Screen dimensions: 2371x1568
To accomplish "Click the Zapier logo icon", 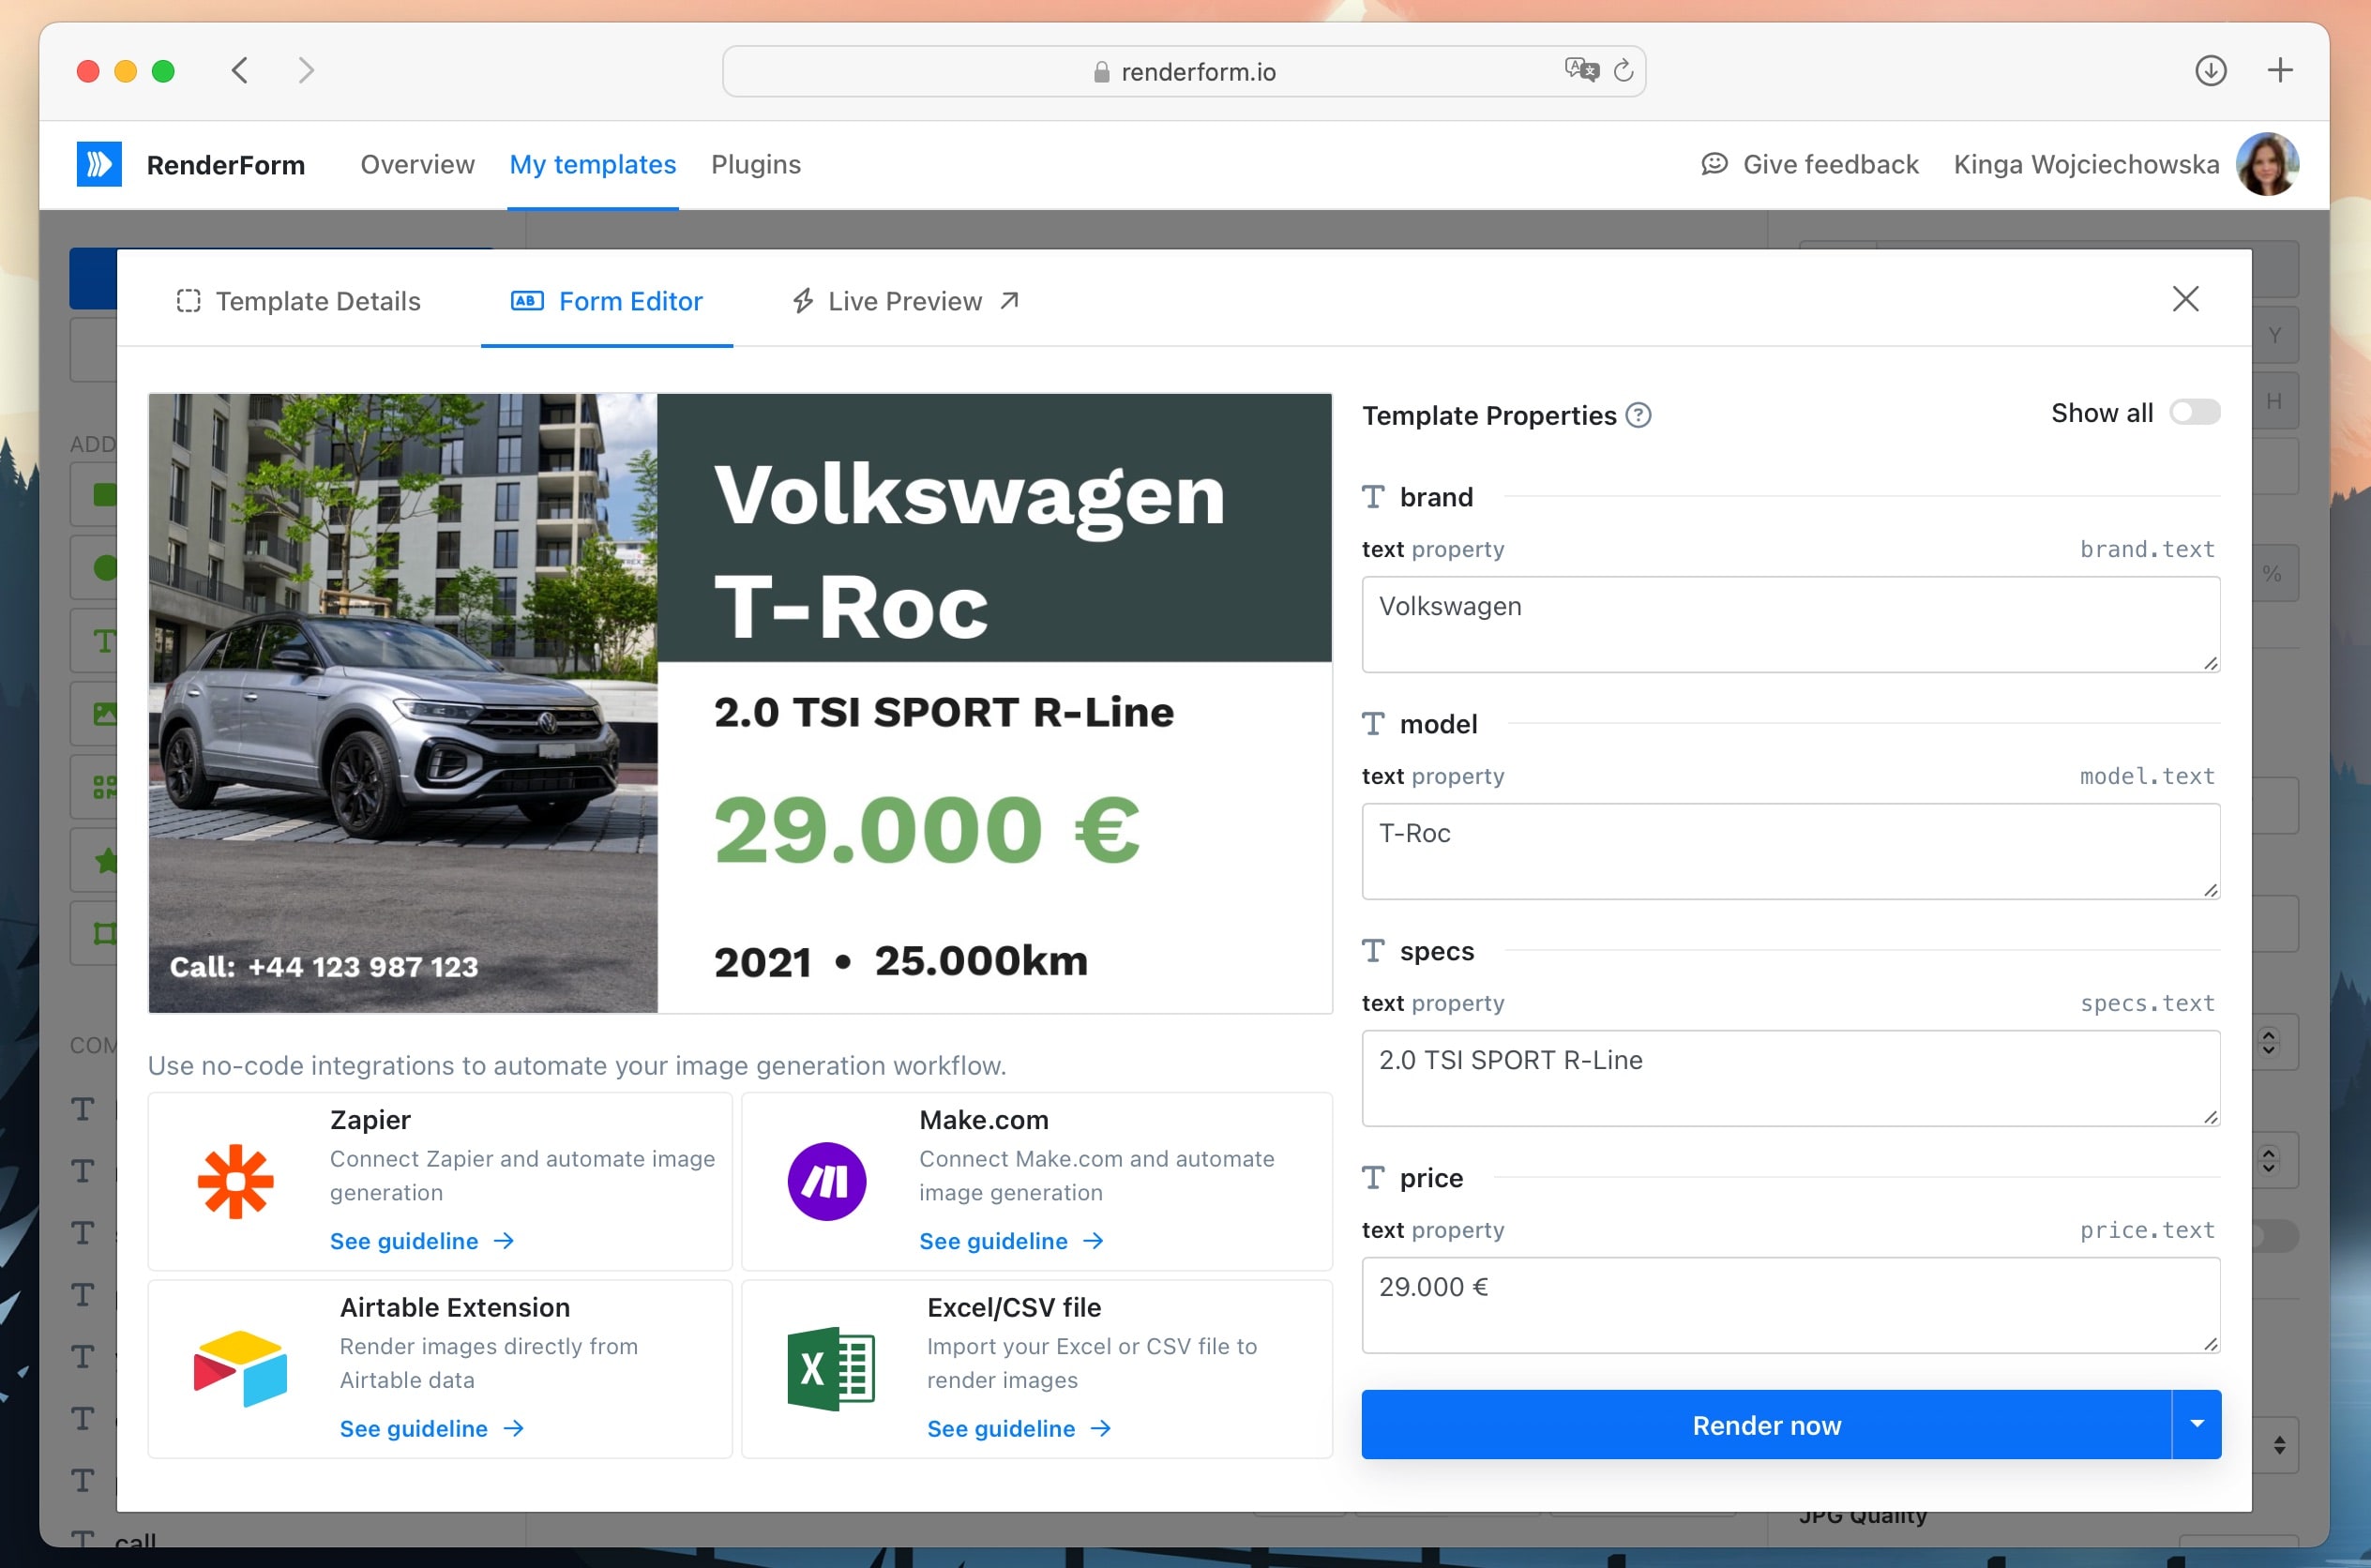I will (x=236, y=1181).
